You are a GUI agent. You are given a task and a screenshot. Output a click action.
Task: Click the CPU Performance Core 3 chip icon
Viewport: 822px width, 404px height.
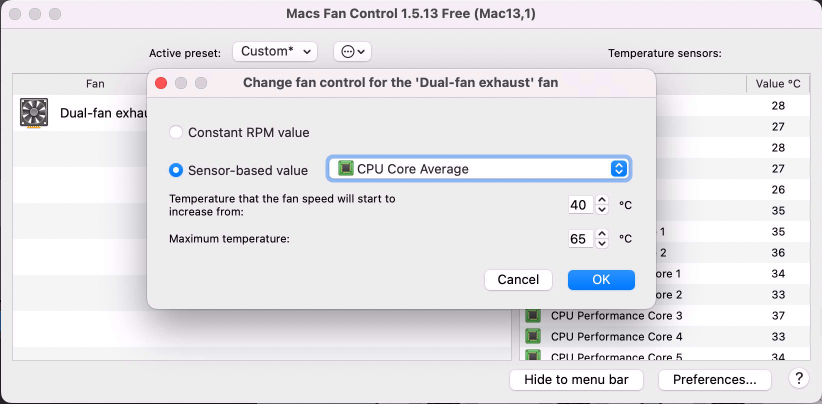pyautogui.click(x=533, y=316)
